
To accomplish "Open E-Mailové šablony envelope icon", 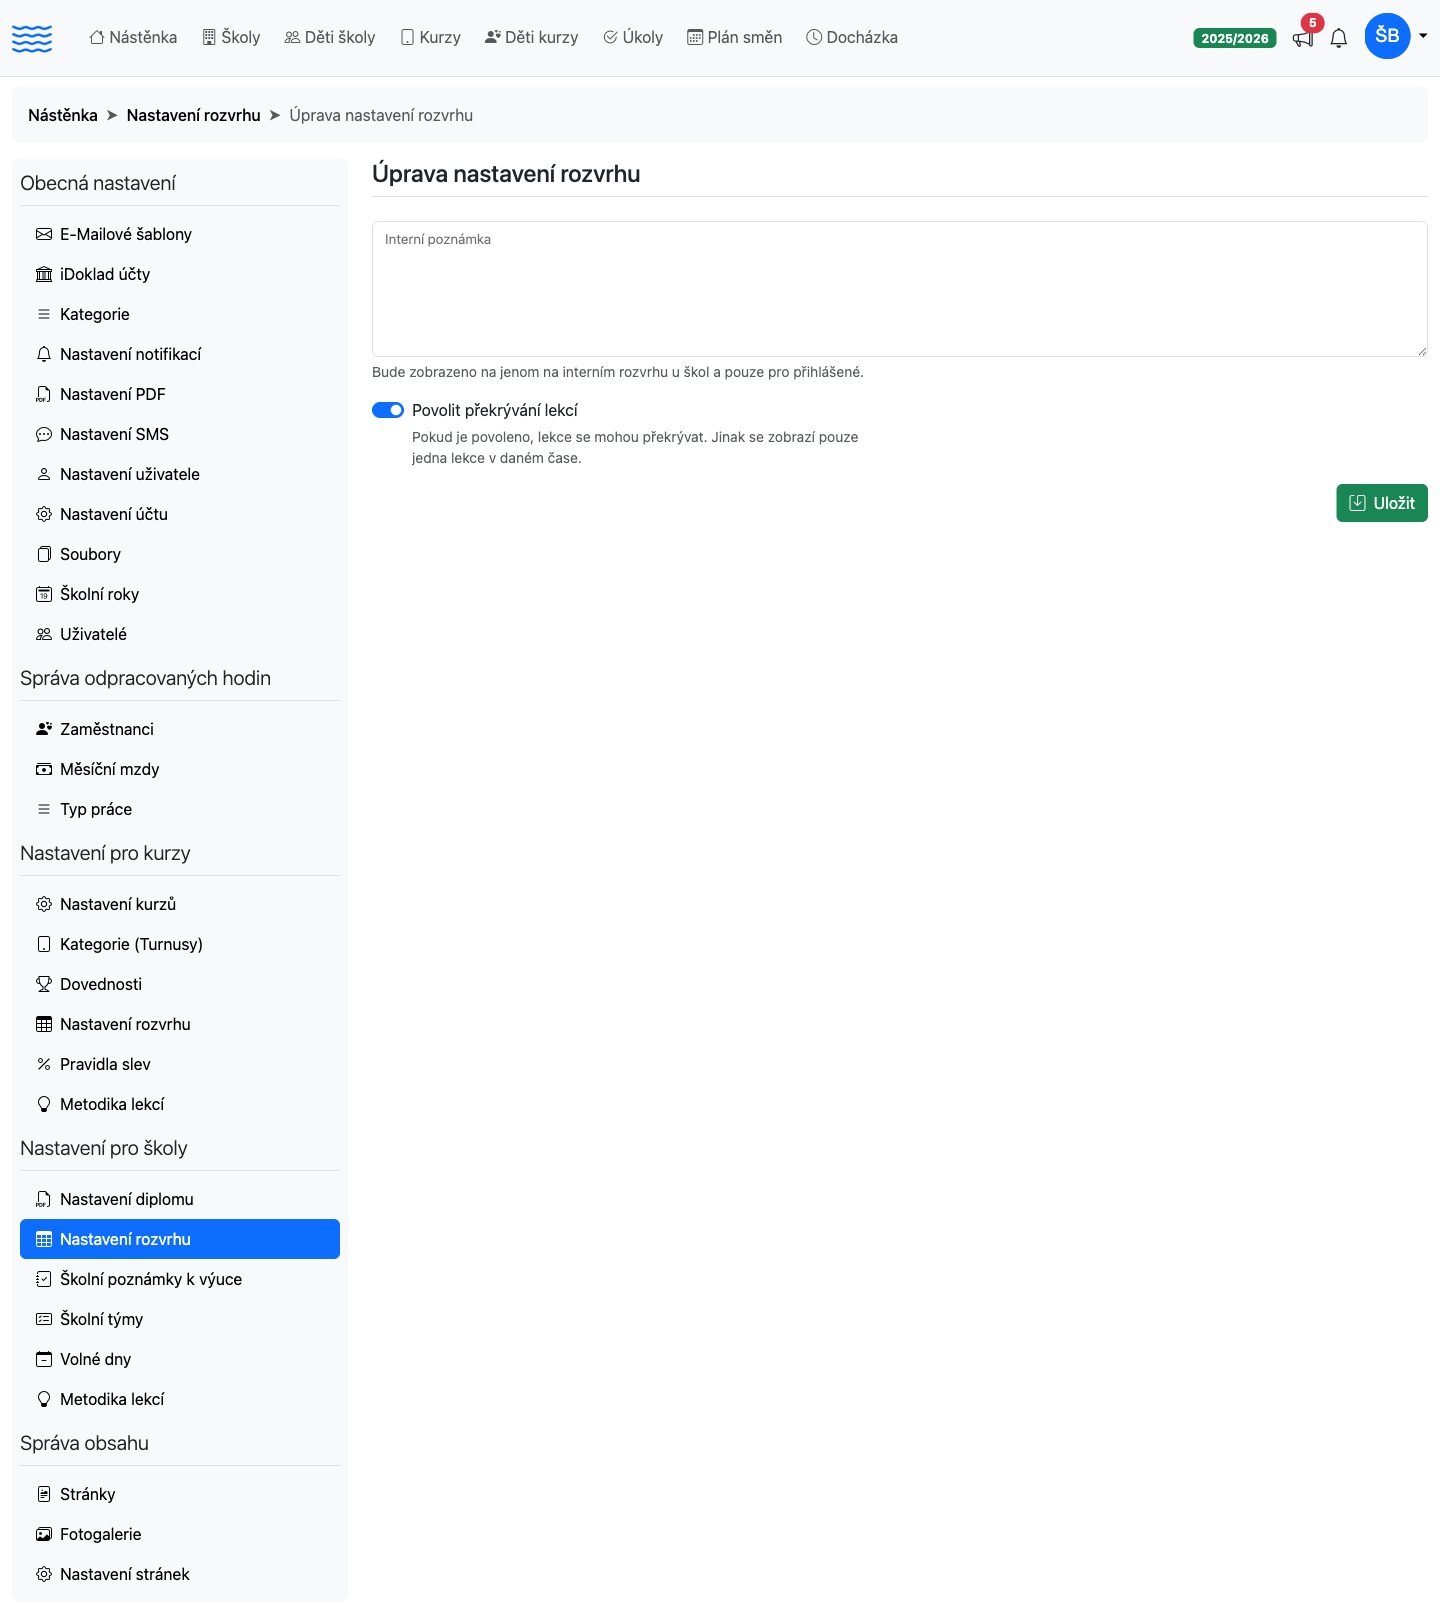I will click(44, 234).
